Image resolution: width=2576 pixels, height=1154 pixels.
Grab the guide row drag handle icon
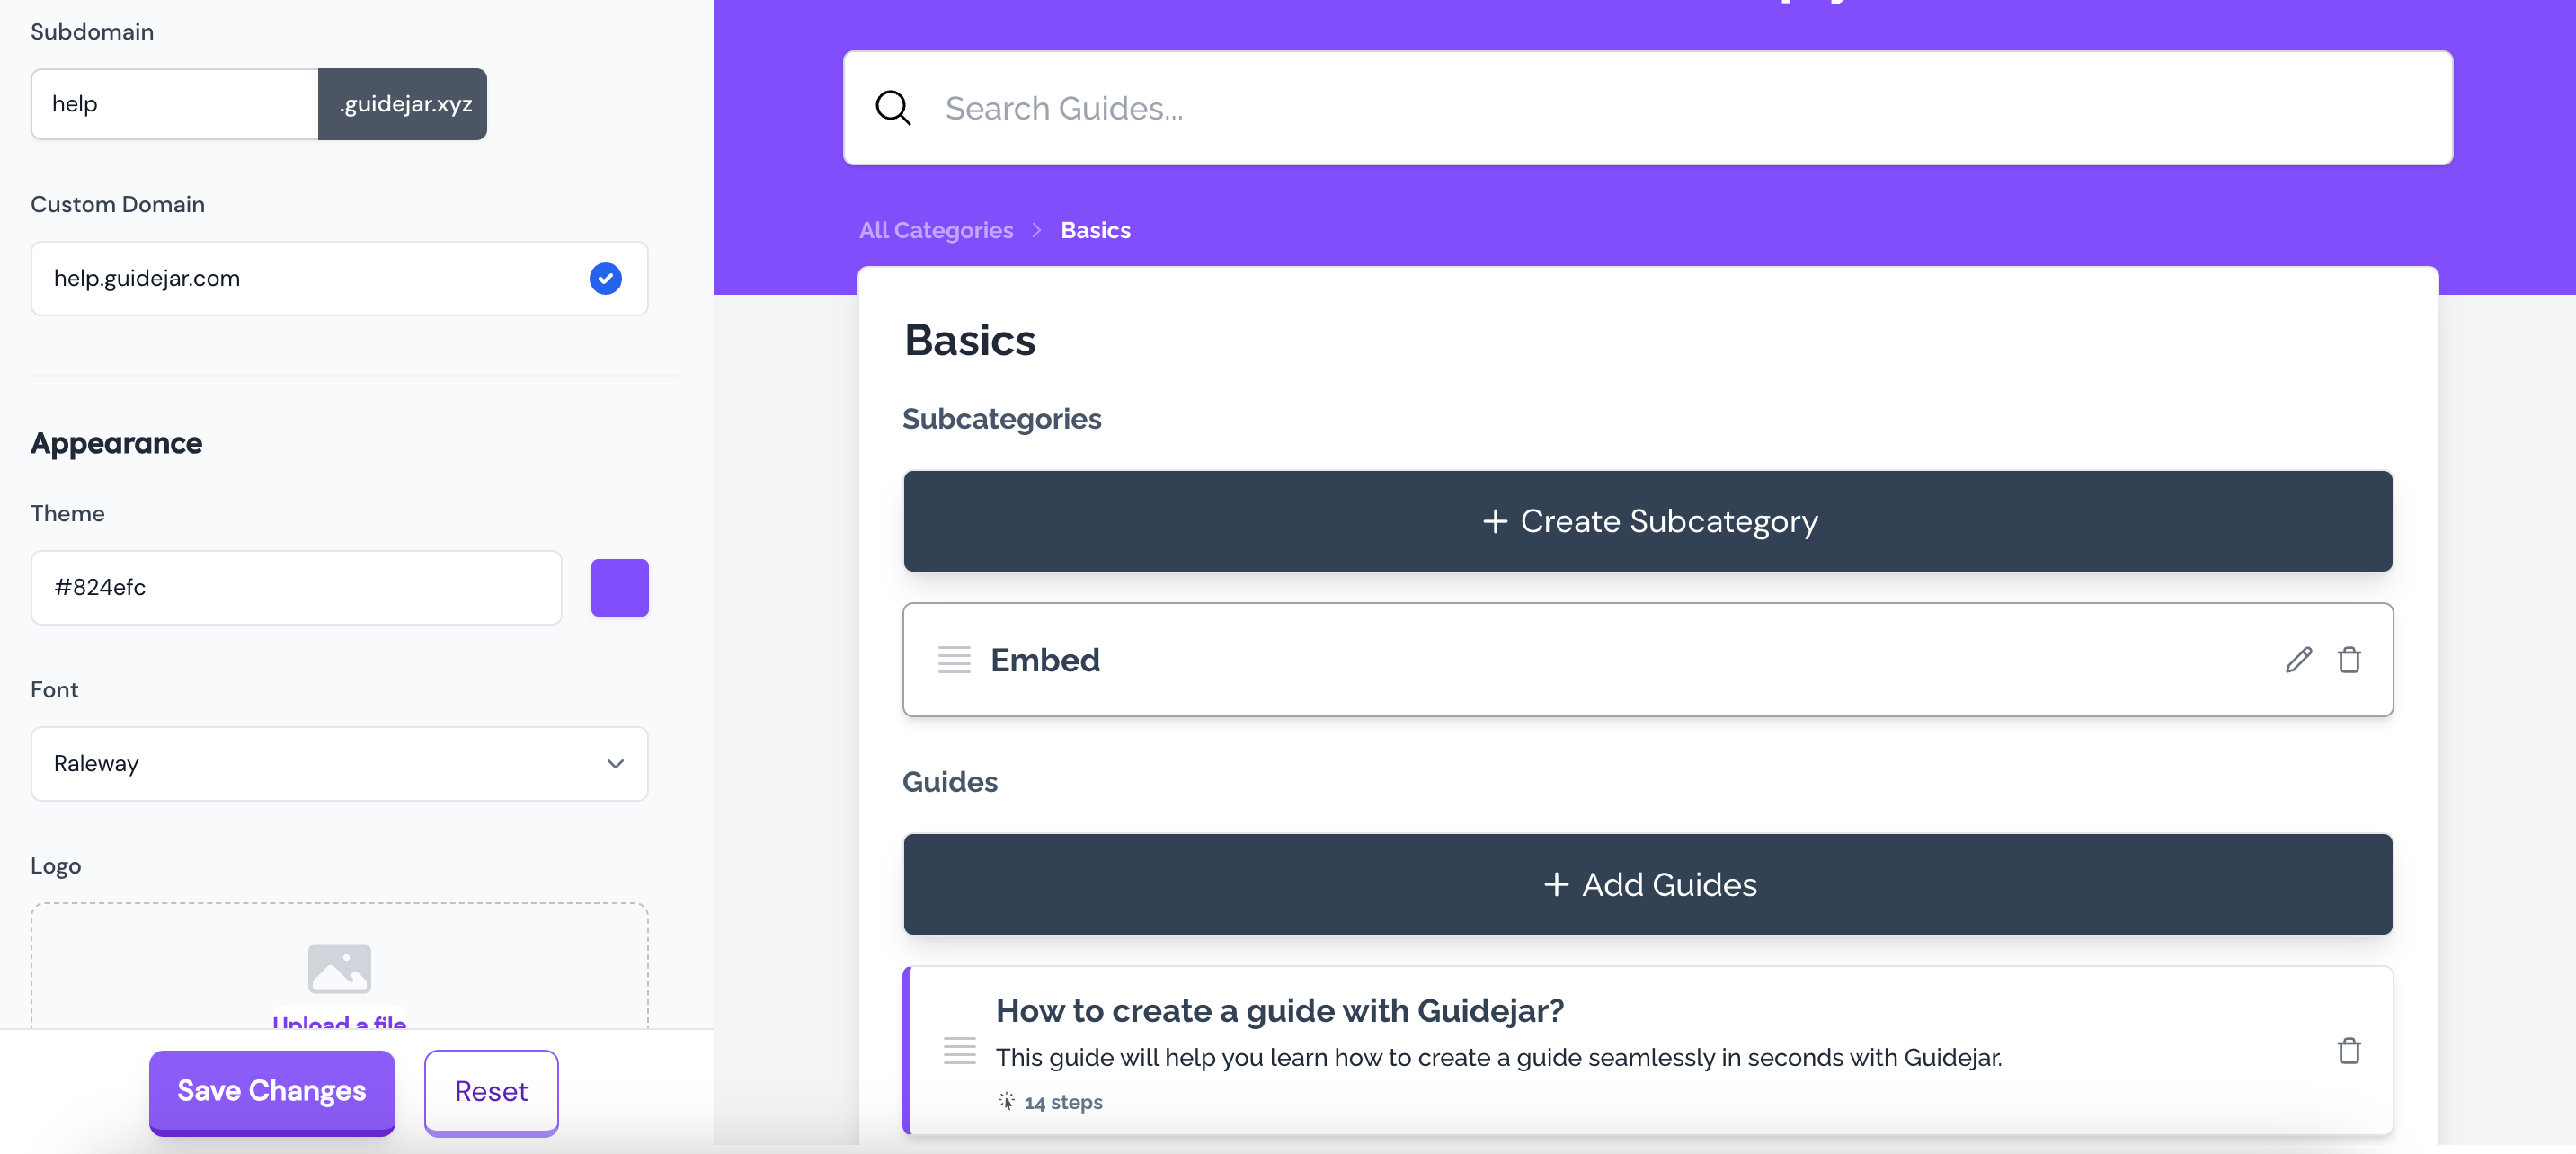coord(959,1051)
